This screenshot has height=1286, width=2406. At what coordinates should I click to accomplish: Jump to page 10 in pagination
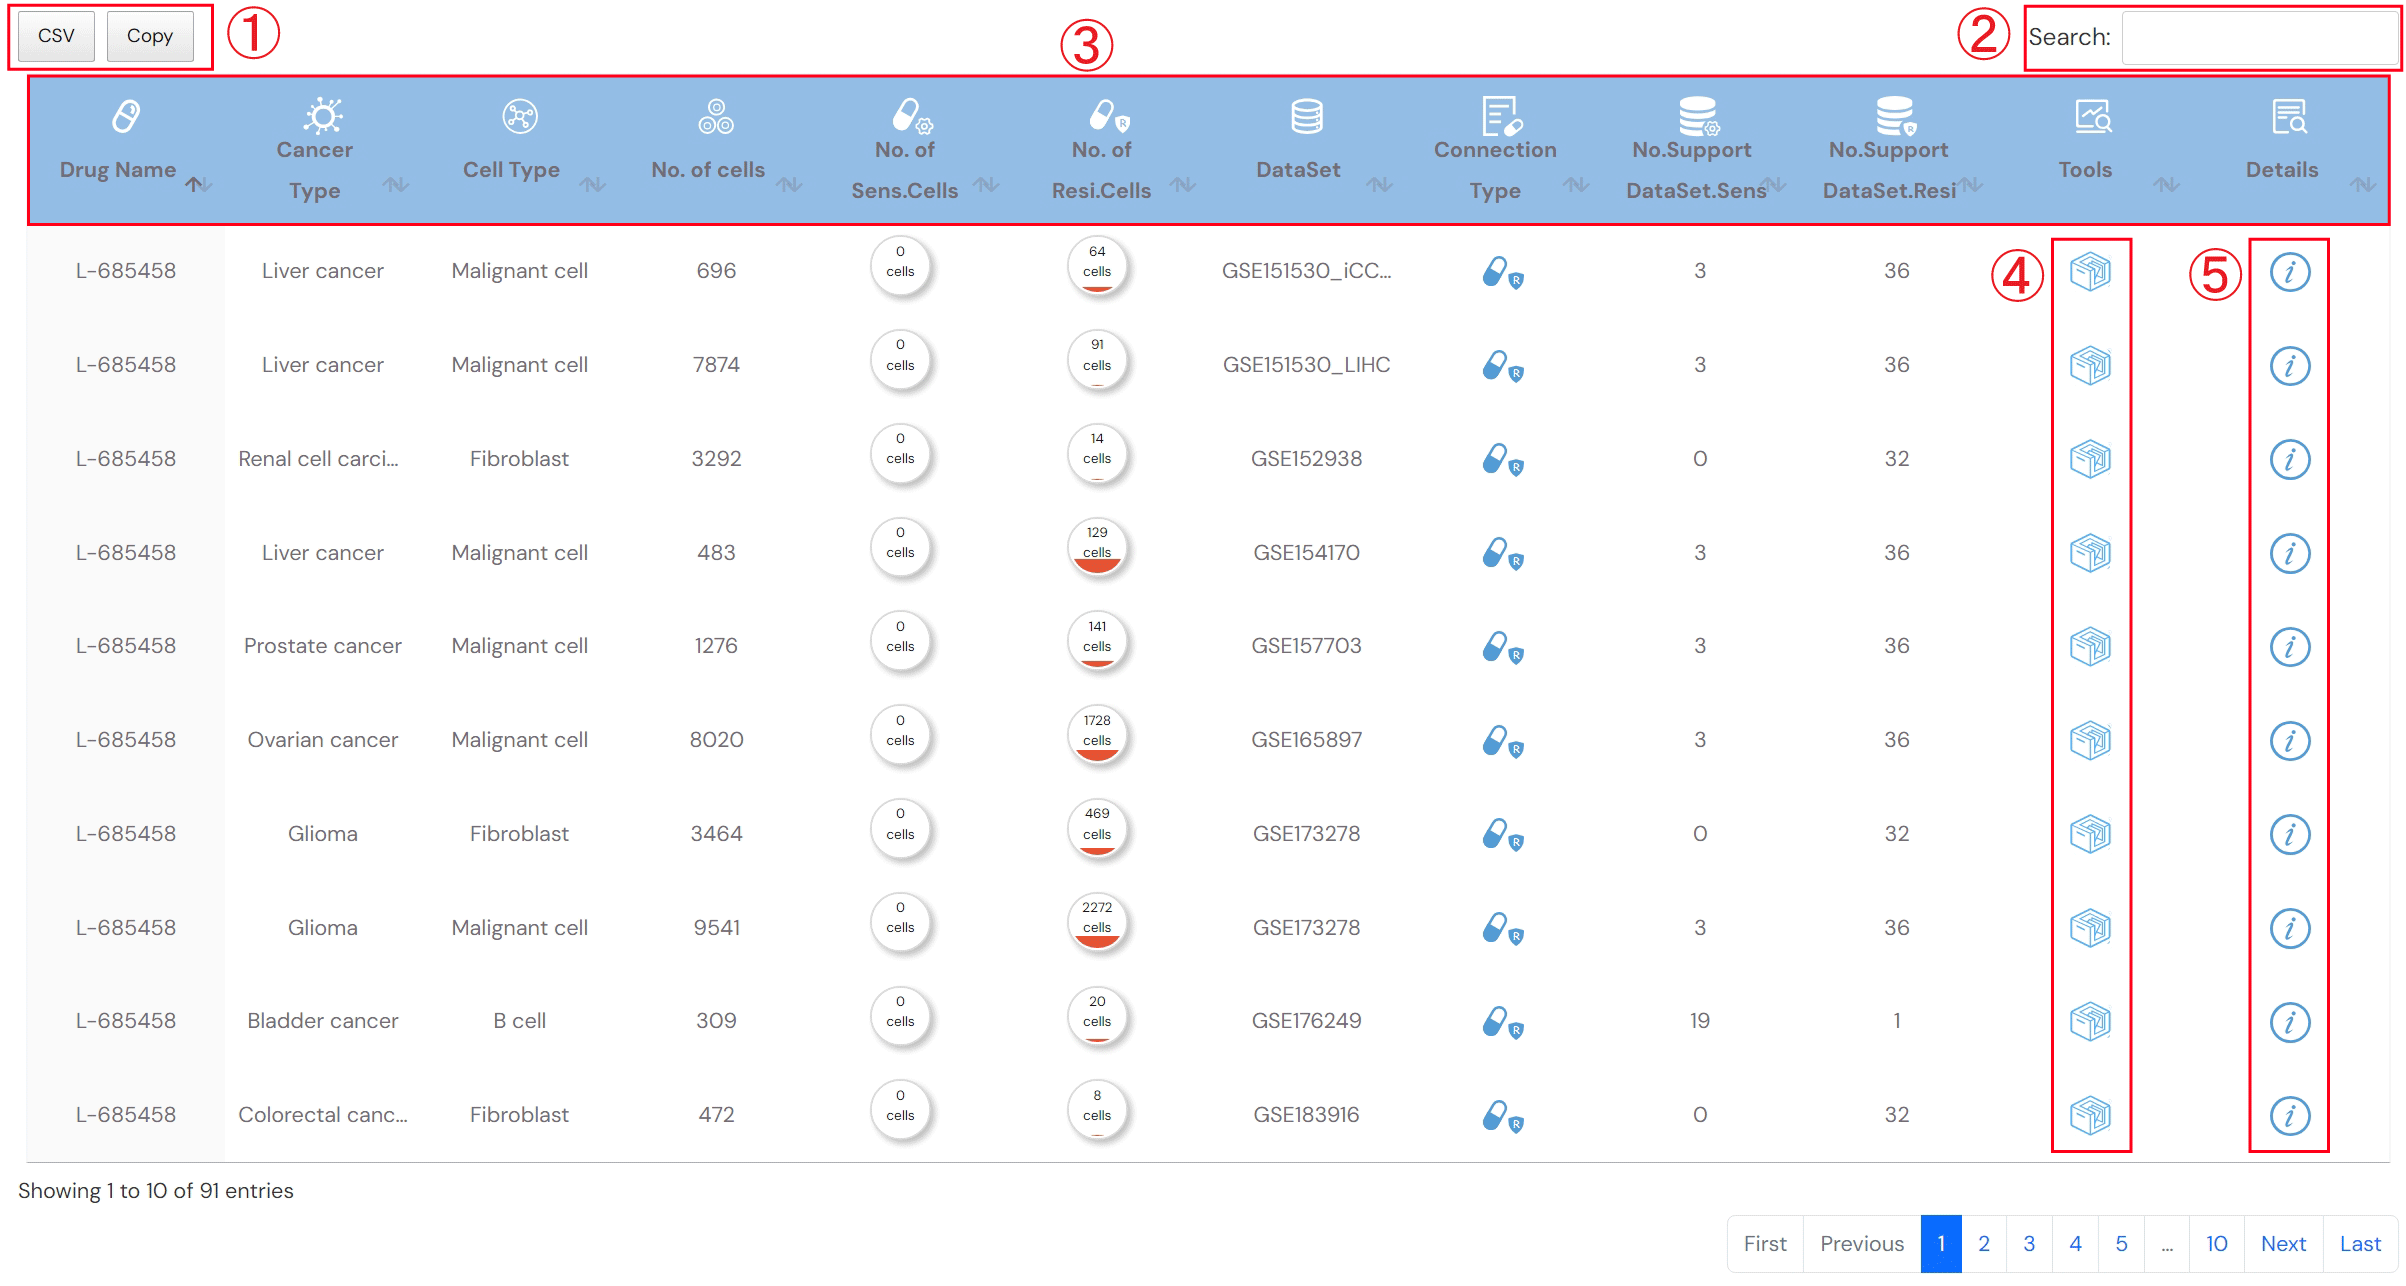pos(2216,1243)
